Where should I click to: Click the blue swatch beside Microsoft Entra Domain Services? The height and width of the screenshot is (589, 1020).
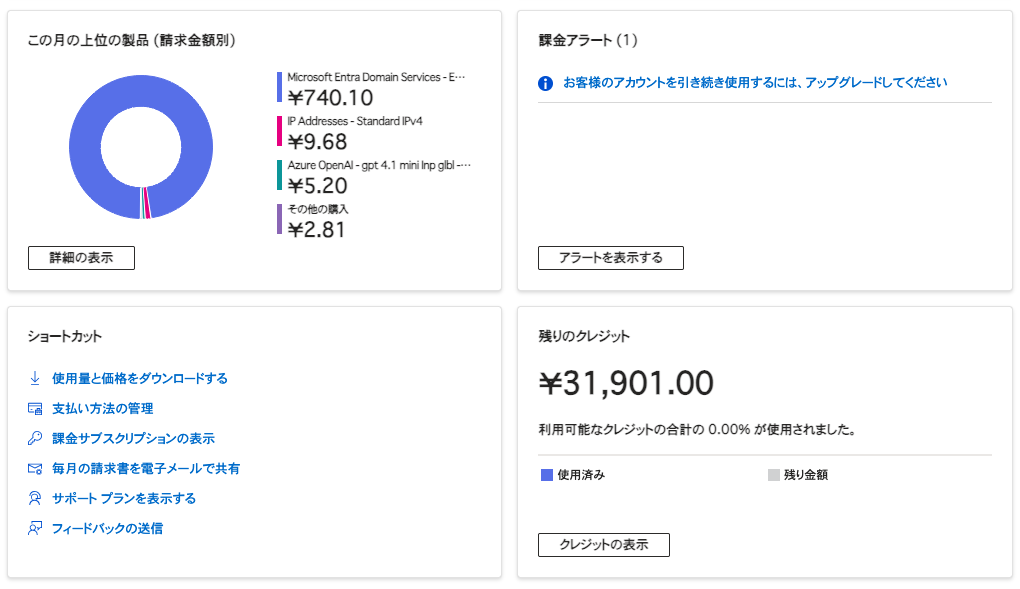point(279,87)
